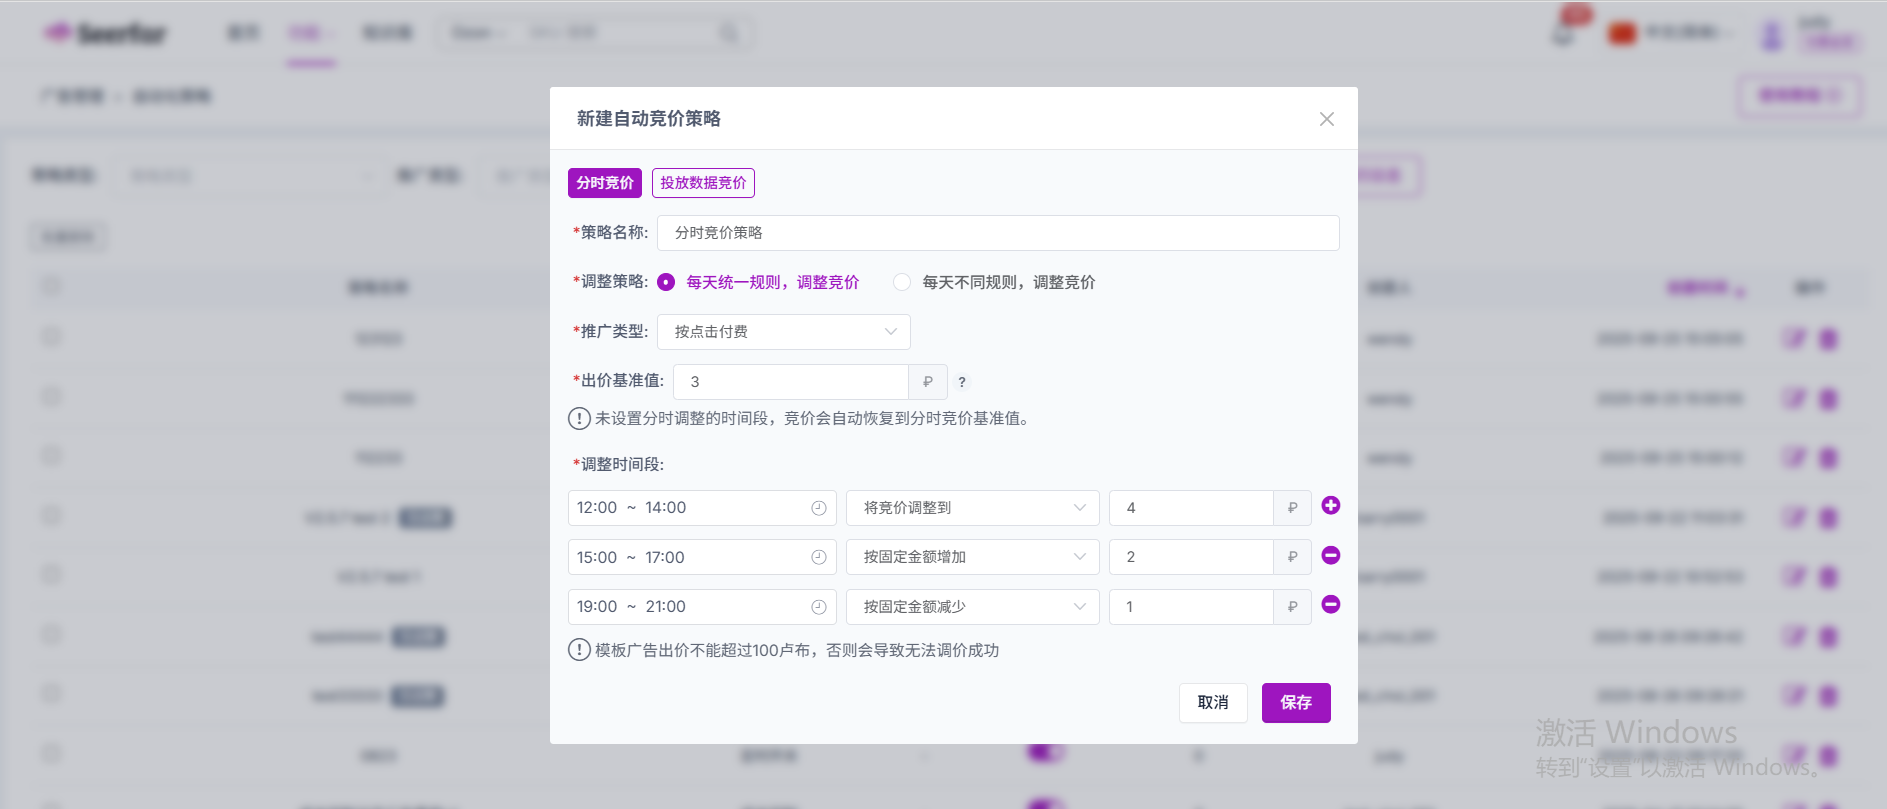Open the 按固定金额减少 dropdown
The height and width of the screenshot is (809, 1887).
pyautogui.click(x=972, y=607)
